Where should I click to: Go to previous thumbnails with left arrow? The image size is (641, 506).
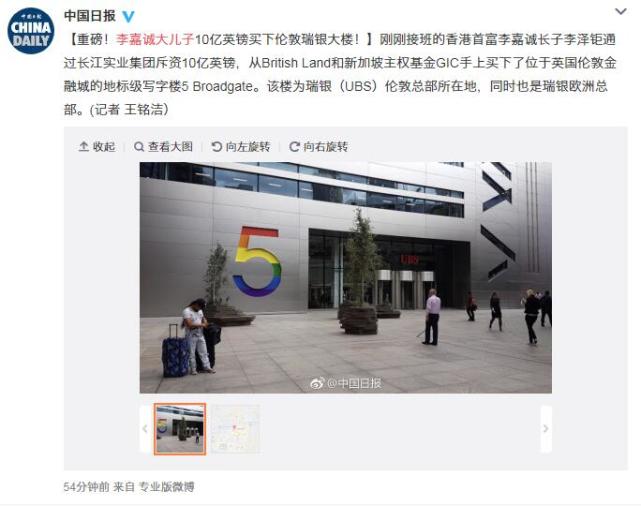(x=145, y=429)
